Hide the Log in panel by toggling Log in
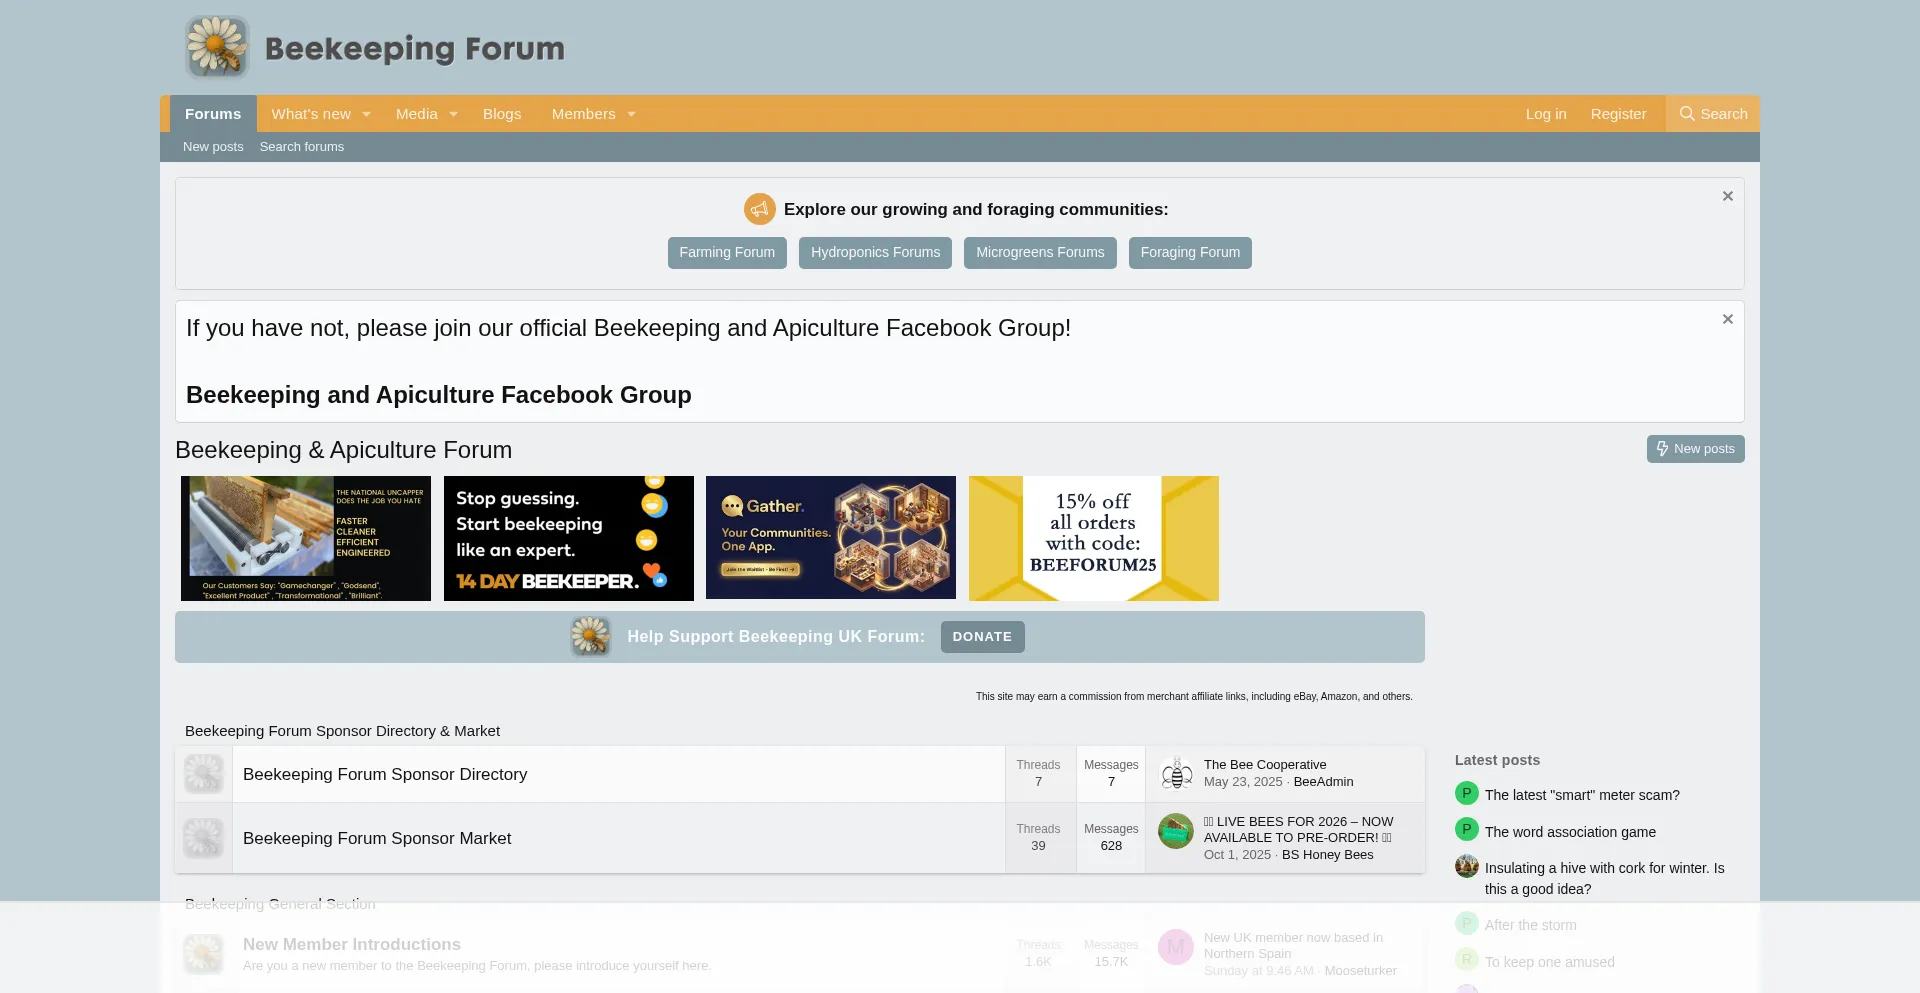Viewport: 1920px width, 993px height. click(1546, 113)
